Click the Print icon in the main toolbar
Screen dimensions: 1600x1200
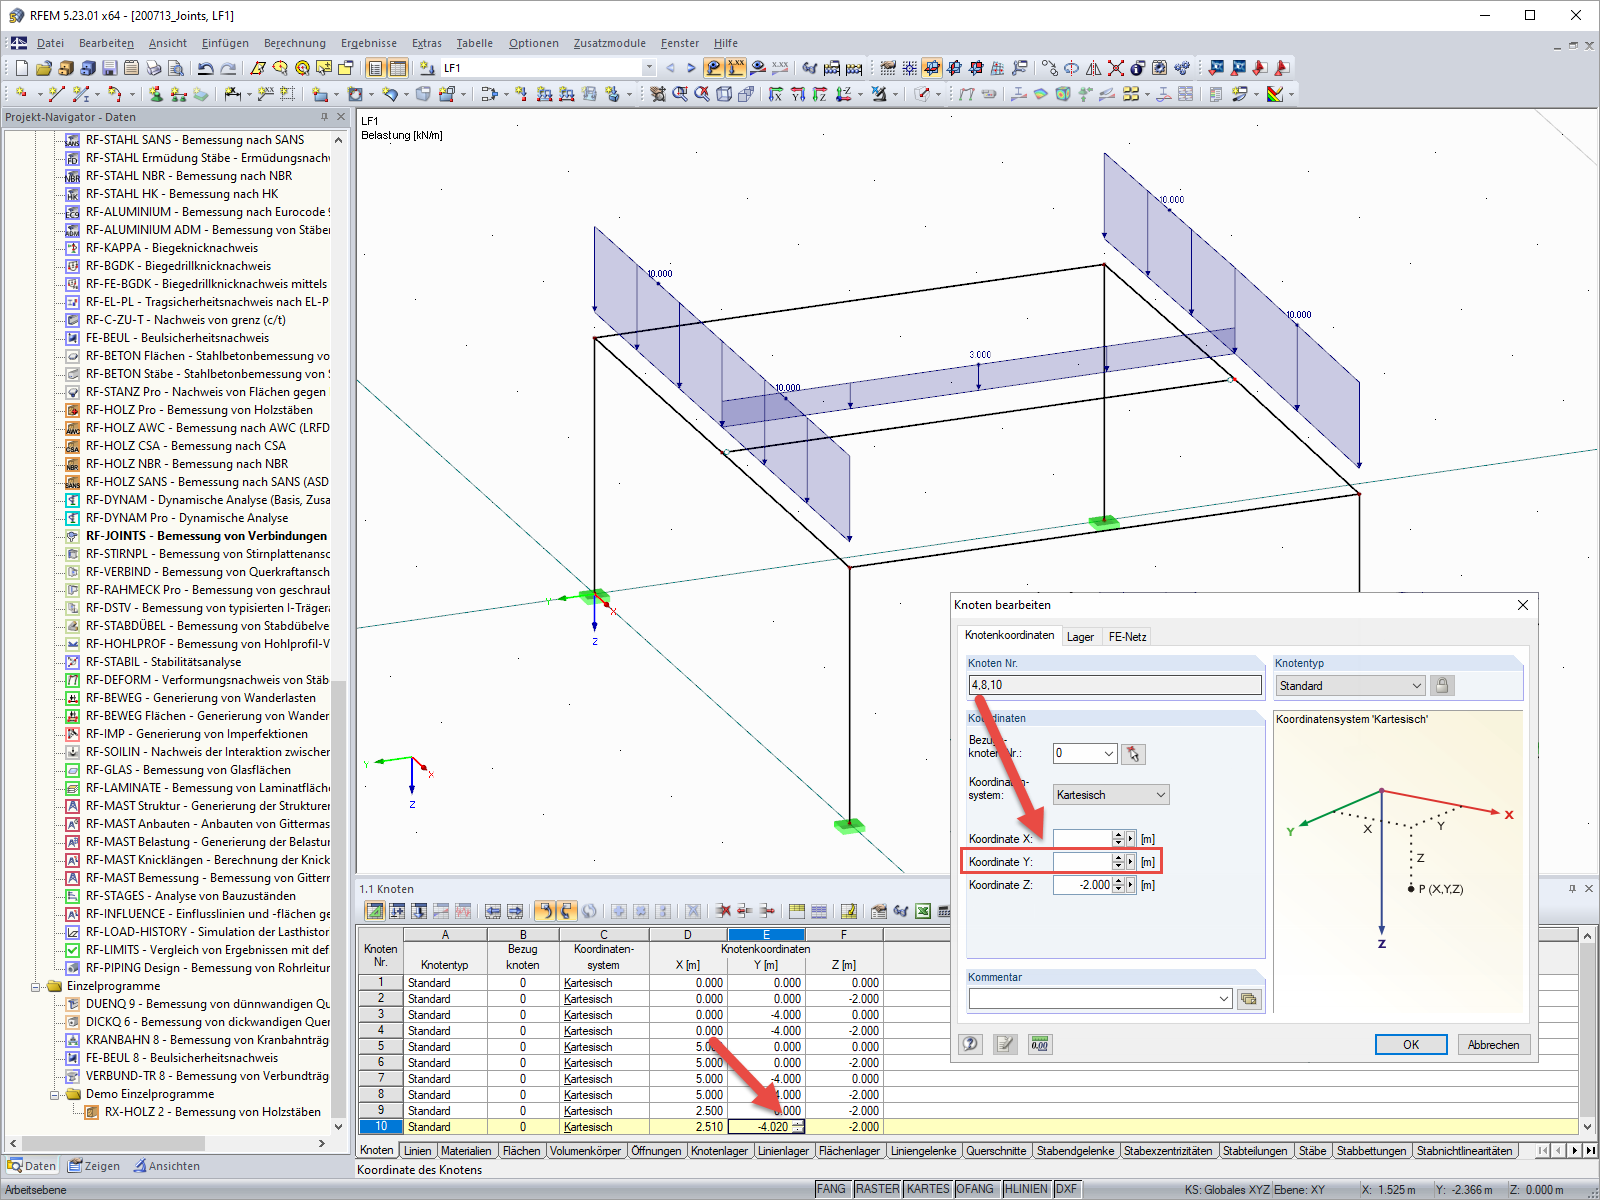point(153,68)
